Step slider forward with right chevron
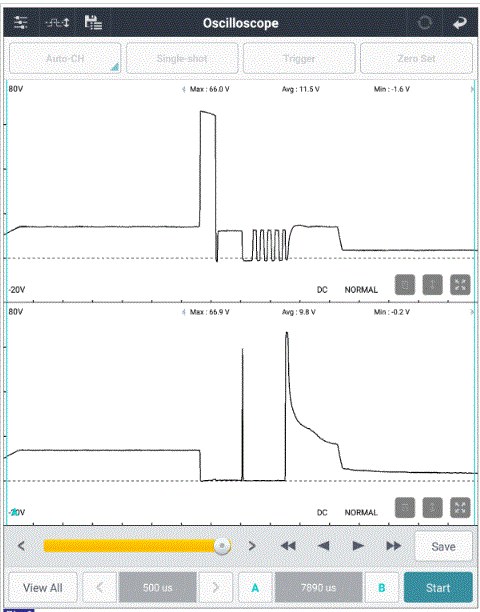The height and width of the screenshot is (612, 480). [x=252, y=546]
